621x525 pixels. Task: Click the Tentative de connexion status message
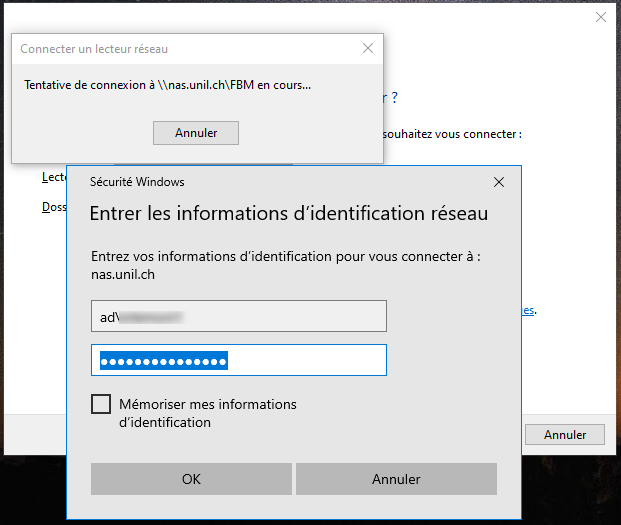tap(167, 85)
